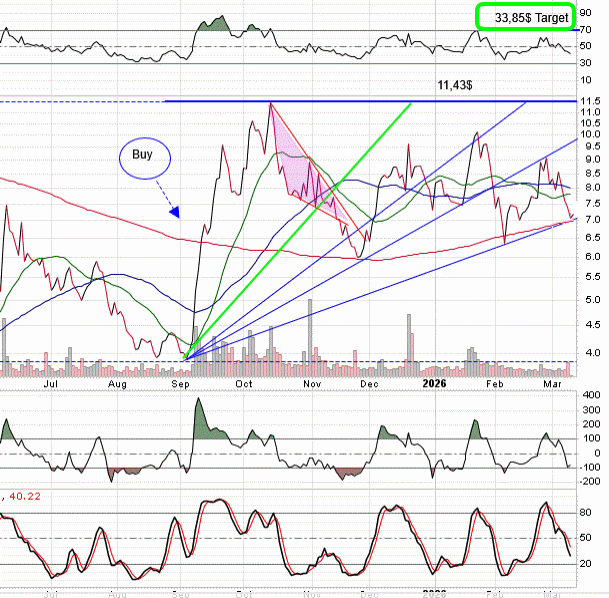Click the 80 level on the stochastic axis
The width and height of the screenshot is (609, 598).
pyautogui.click(x=587, y=513)
